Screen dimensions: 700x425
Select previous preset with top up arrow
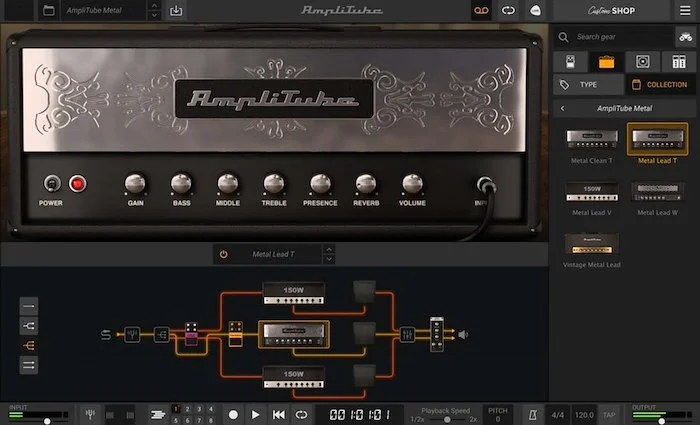coord(154,5)
